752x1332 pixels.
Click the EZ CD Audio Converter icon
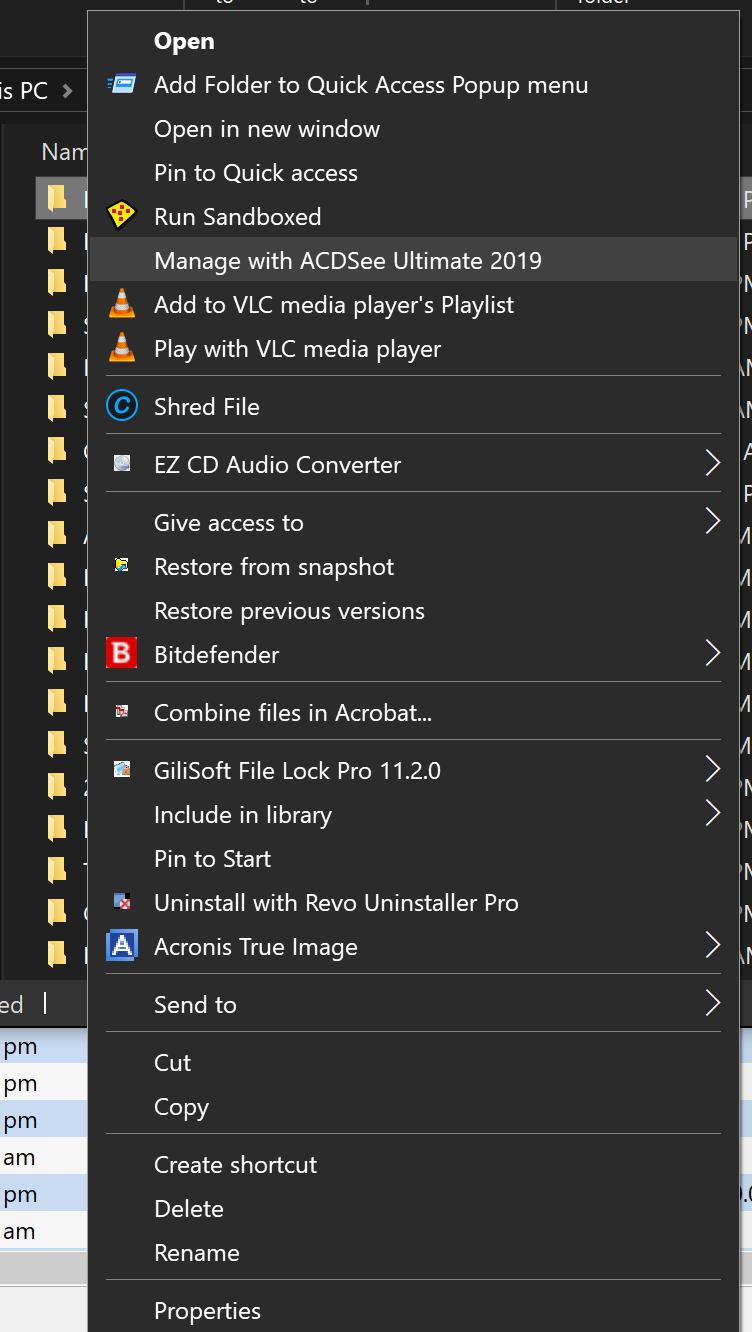[x=122, y=463]
